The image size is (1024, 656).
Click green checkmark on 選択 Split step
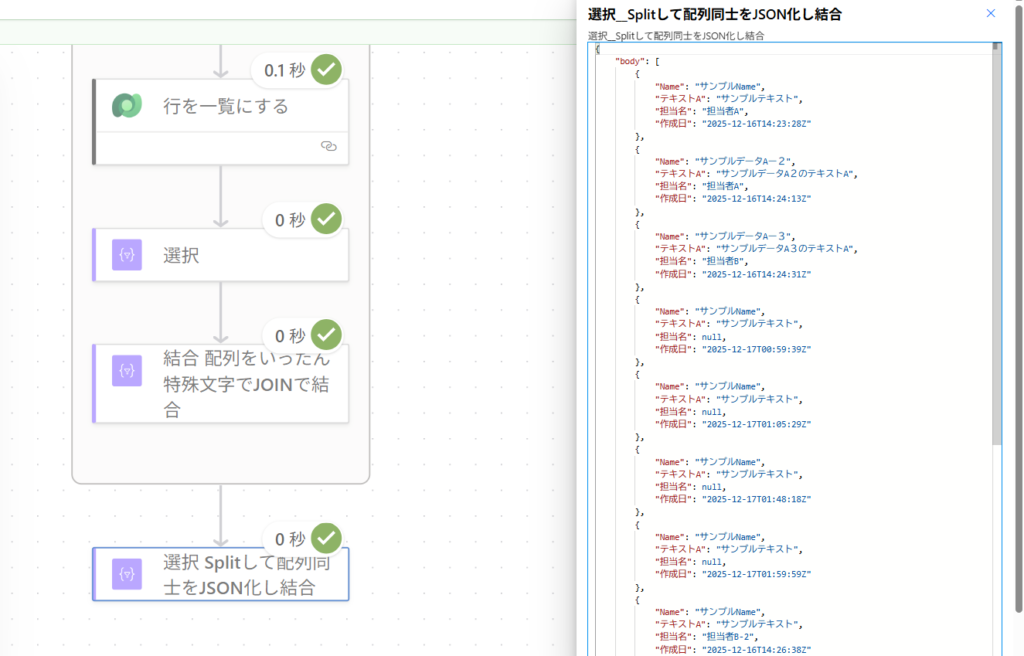(x=326, y=538)
